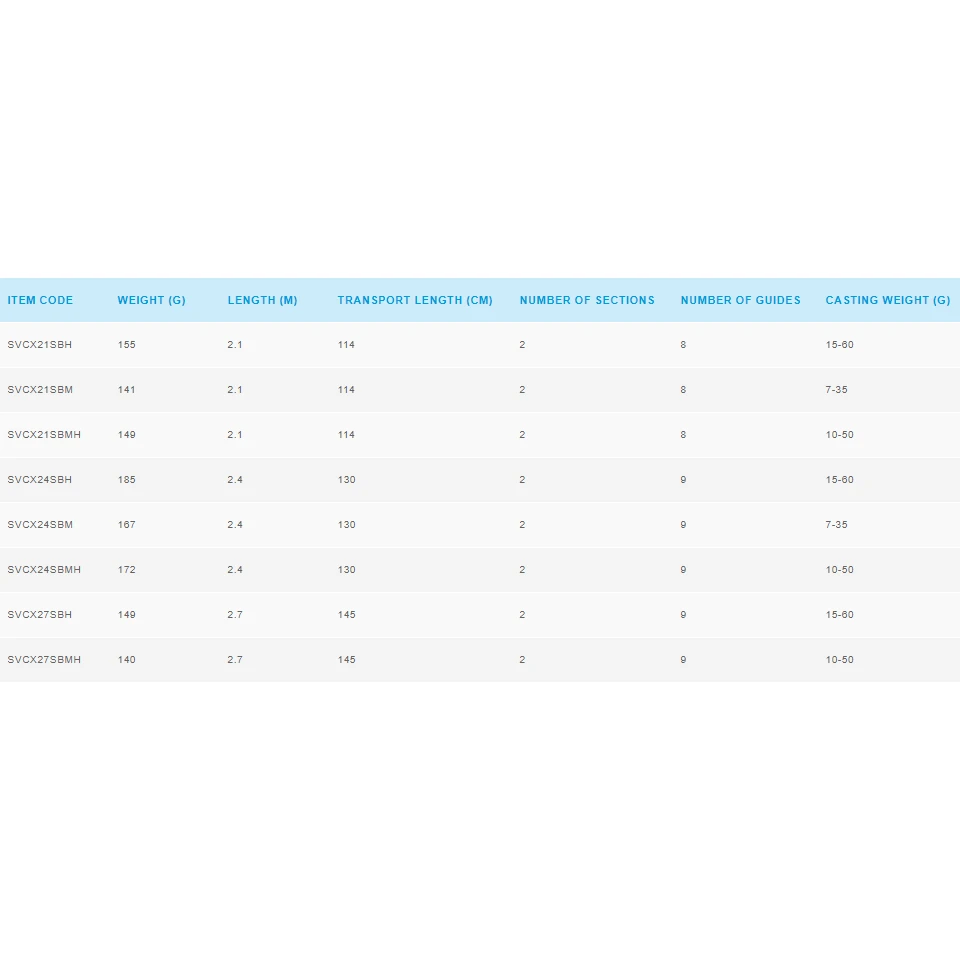The width and height of the screenshot is (960, 960).
Task: Choose the SVCX24SBM item code
Action: pyautogui.click(x=40, y=525)
